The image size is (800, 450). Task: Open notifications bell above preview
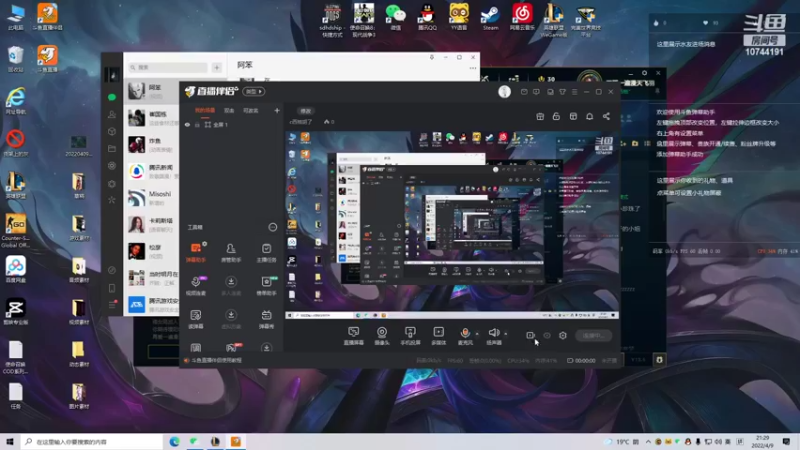tap(589, 116)
